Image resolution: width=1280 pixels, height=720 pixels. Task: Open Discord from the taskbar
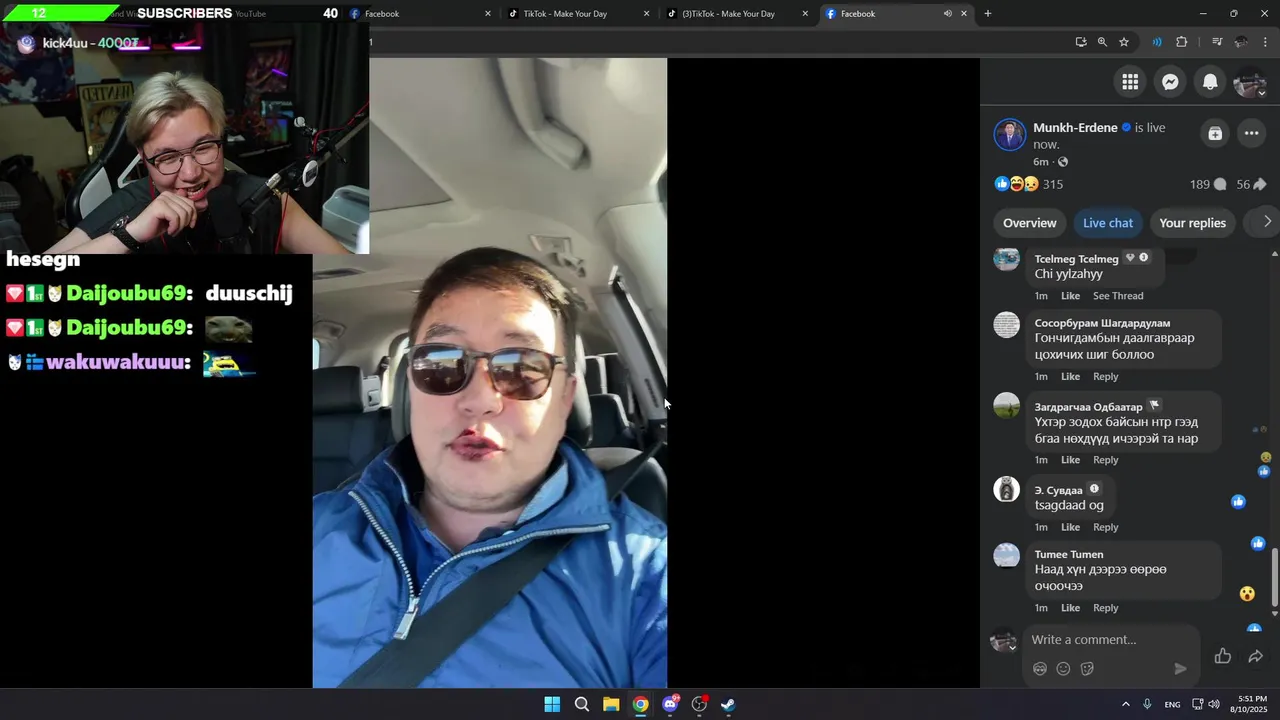click(670, 704)
